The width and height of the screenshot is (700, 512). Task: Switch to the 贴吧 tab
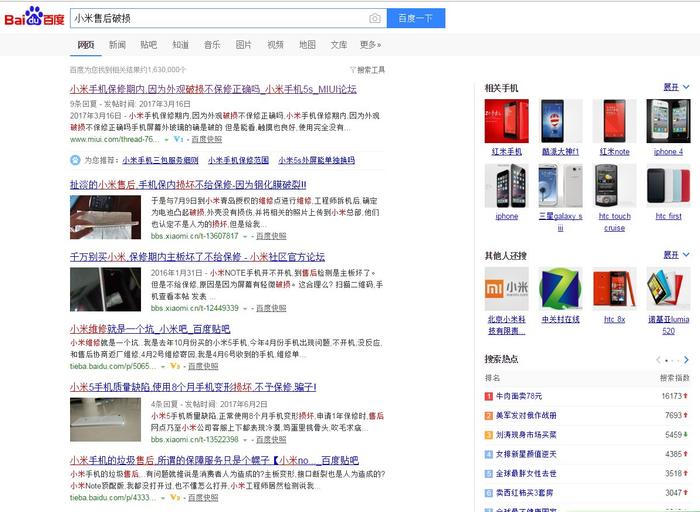149,45
